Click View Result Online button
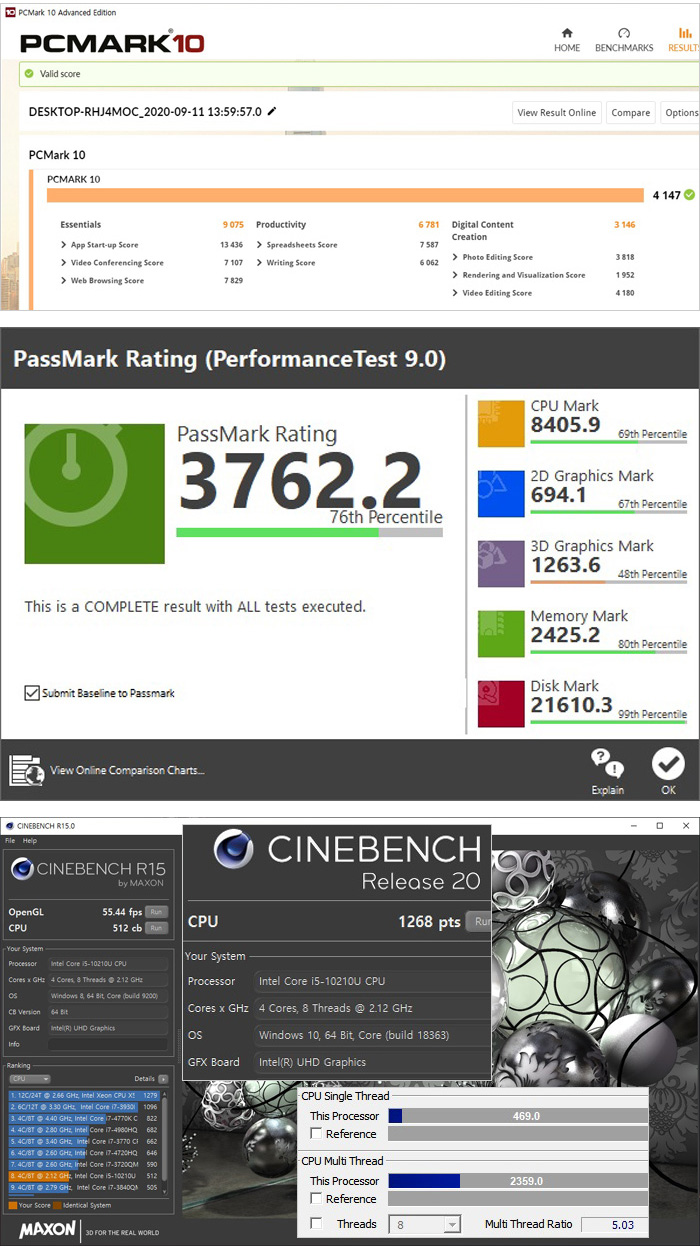Viewport: 700px width, 1249px height. pyautogui.click(x=557, y=113)
